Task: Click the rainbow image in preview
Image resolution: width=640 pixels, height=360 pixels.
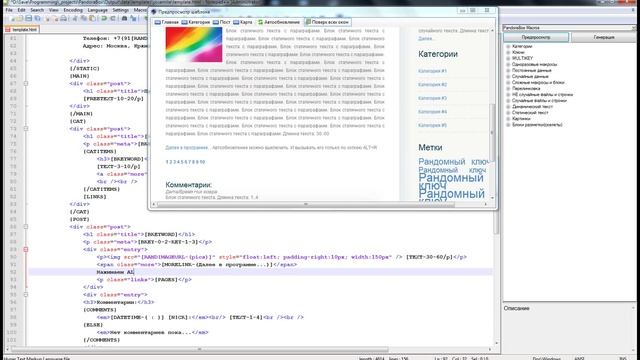Action: point(194,44)
